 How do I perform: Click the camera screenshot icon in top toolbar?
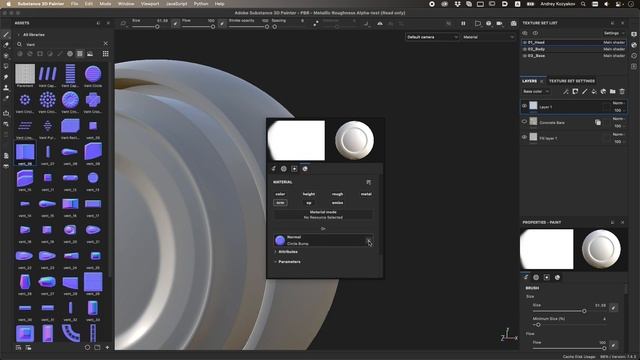pos(513,24)
